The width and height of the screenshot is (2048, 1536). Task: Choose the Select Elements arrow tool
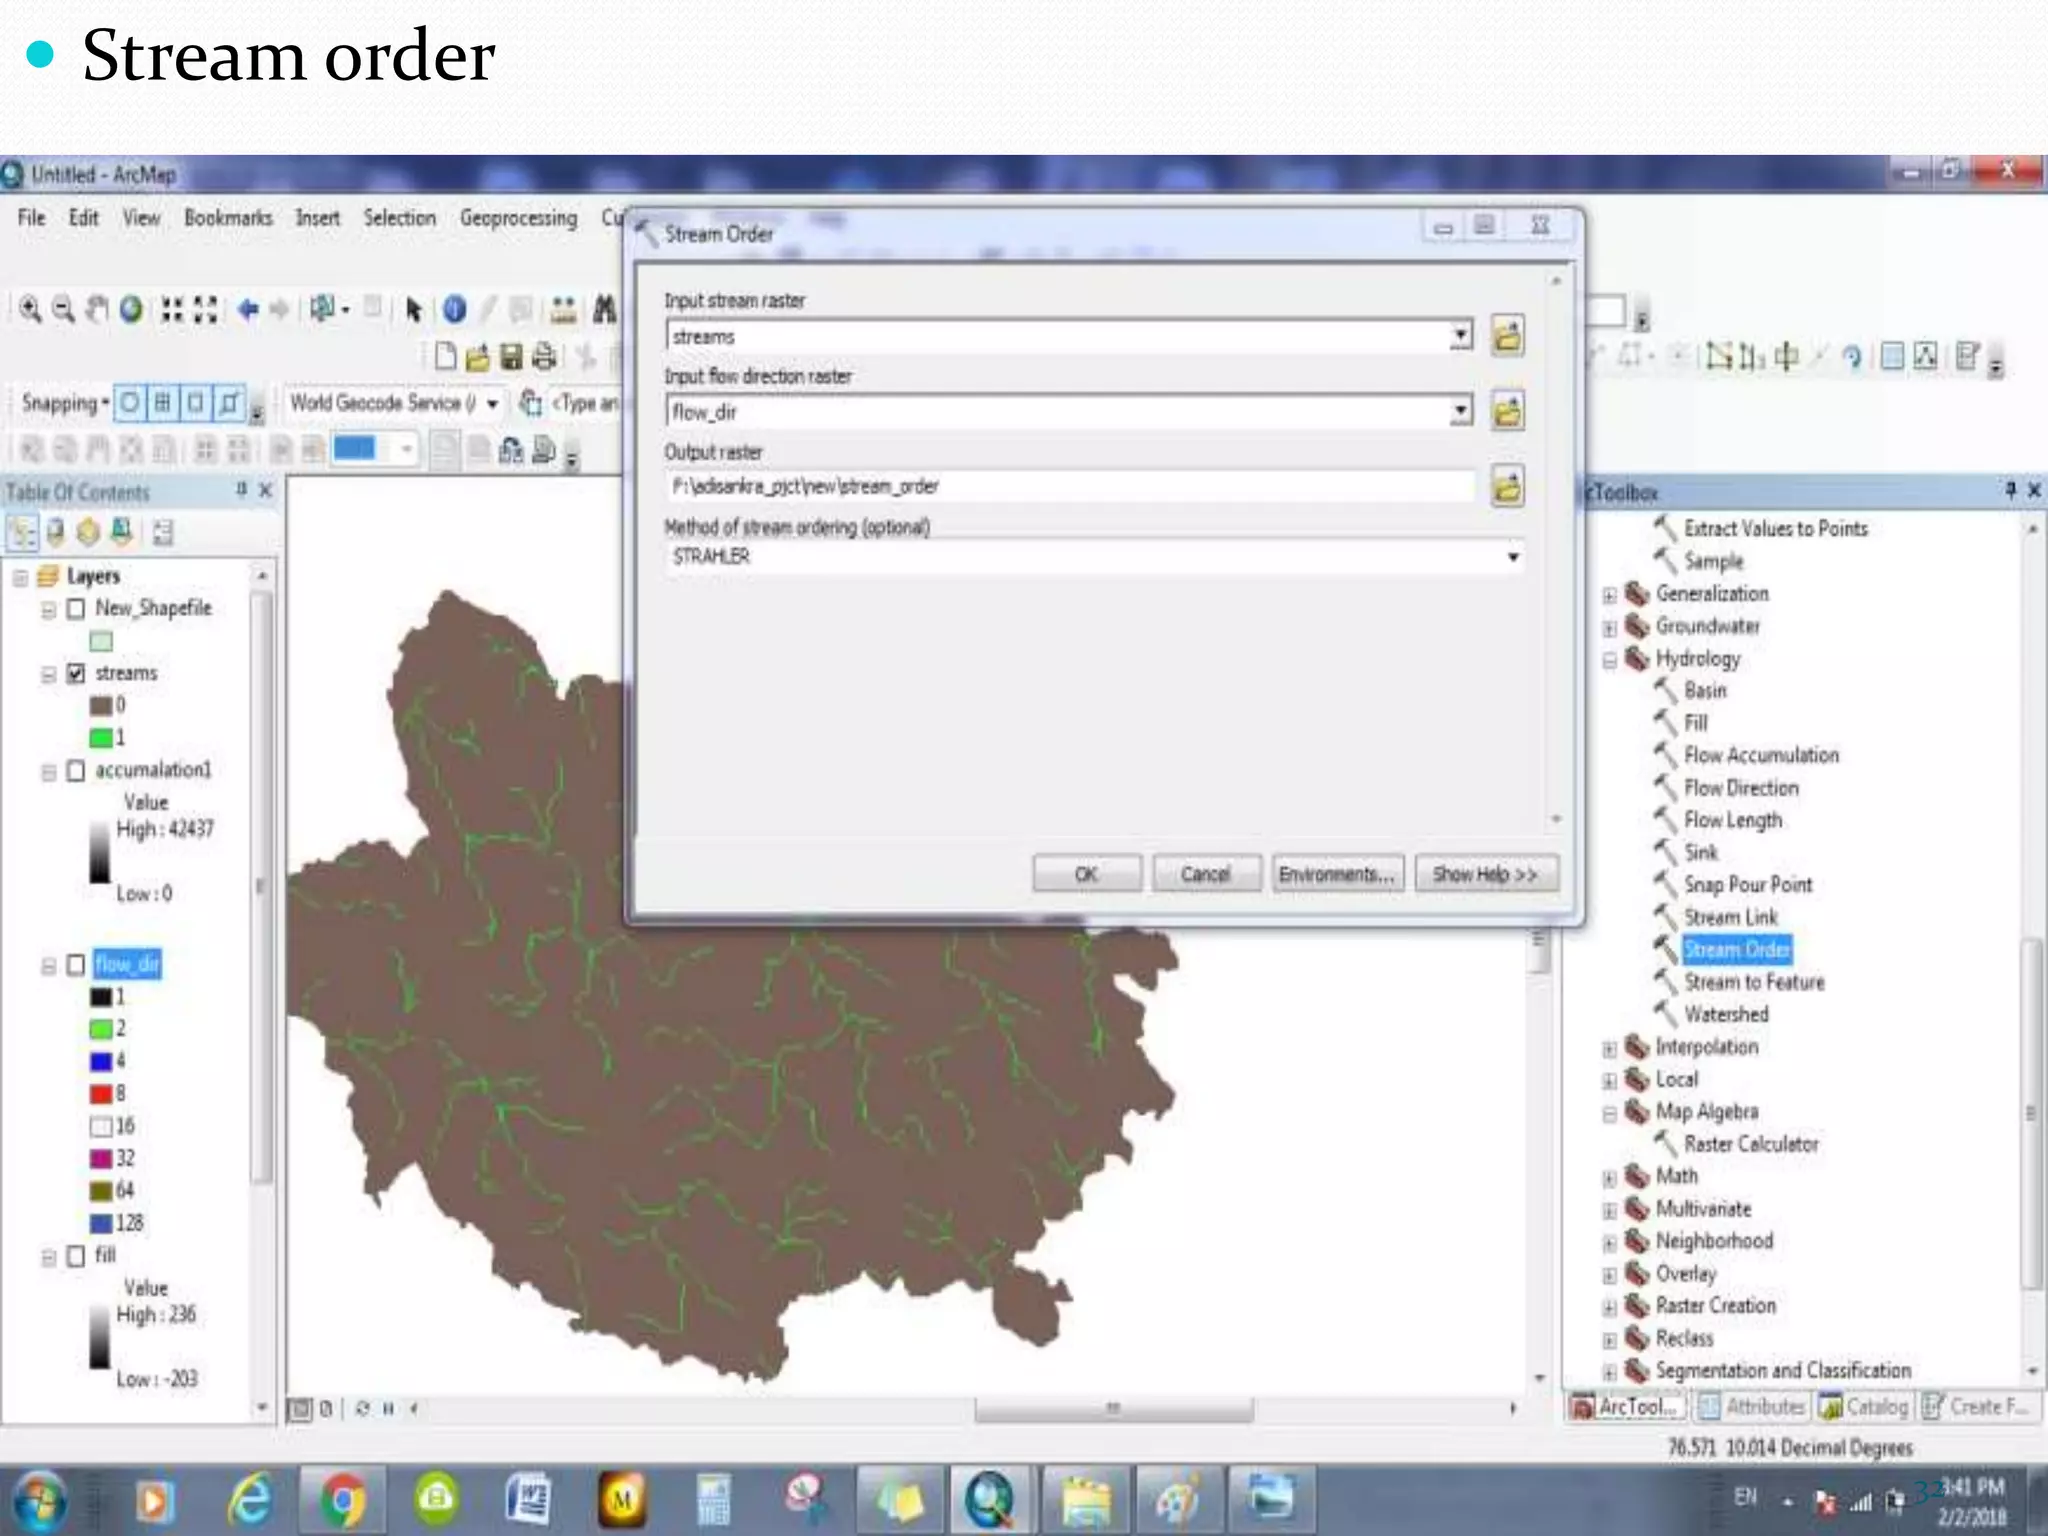tap(413, 310)
